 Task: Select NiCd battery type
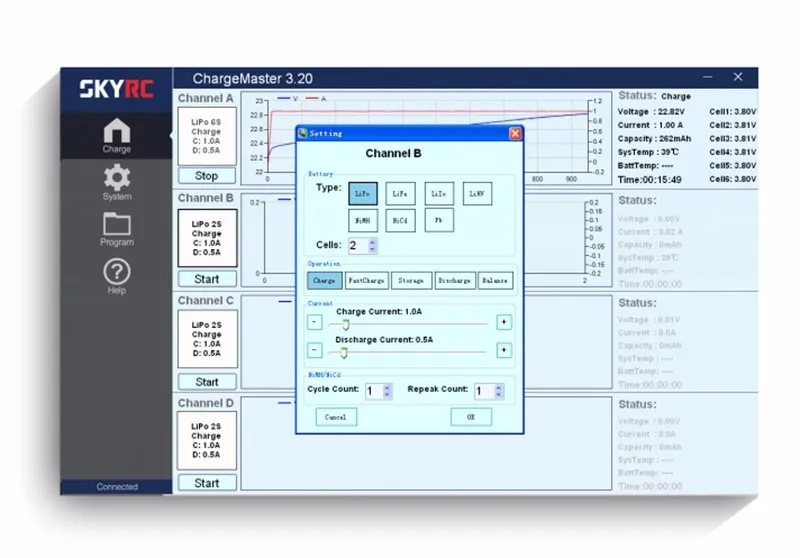(x=400, y=220)
